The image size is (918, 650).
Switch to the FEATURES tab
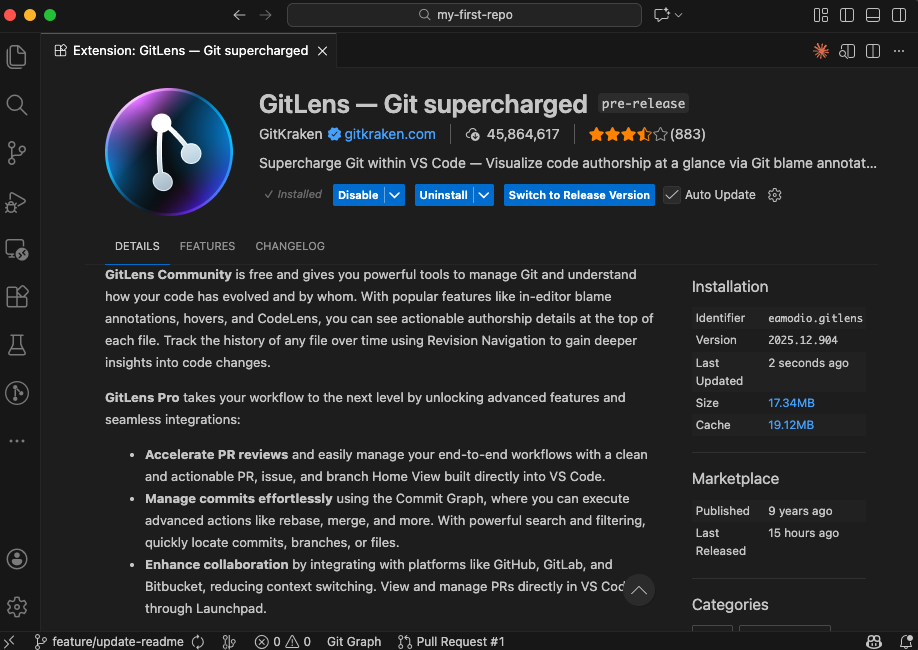point(207,246)
